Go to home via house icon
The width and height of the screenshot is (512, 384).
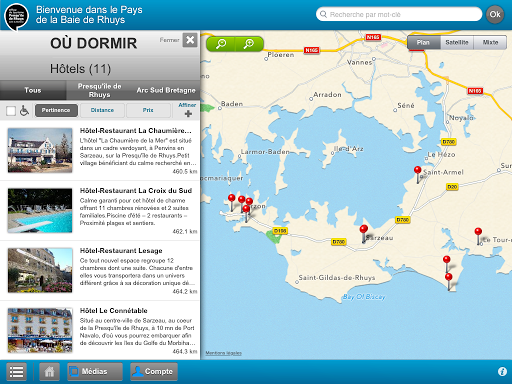pyautogui.click(x=49, y=371)
